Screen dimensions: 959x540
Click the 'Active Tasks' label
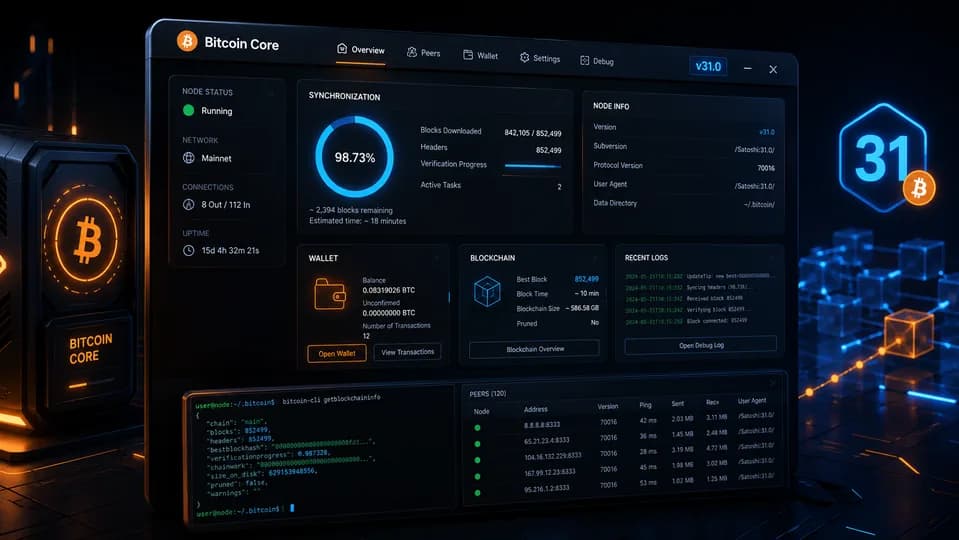[440, 185]
